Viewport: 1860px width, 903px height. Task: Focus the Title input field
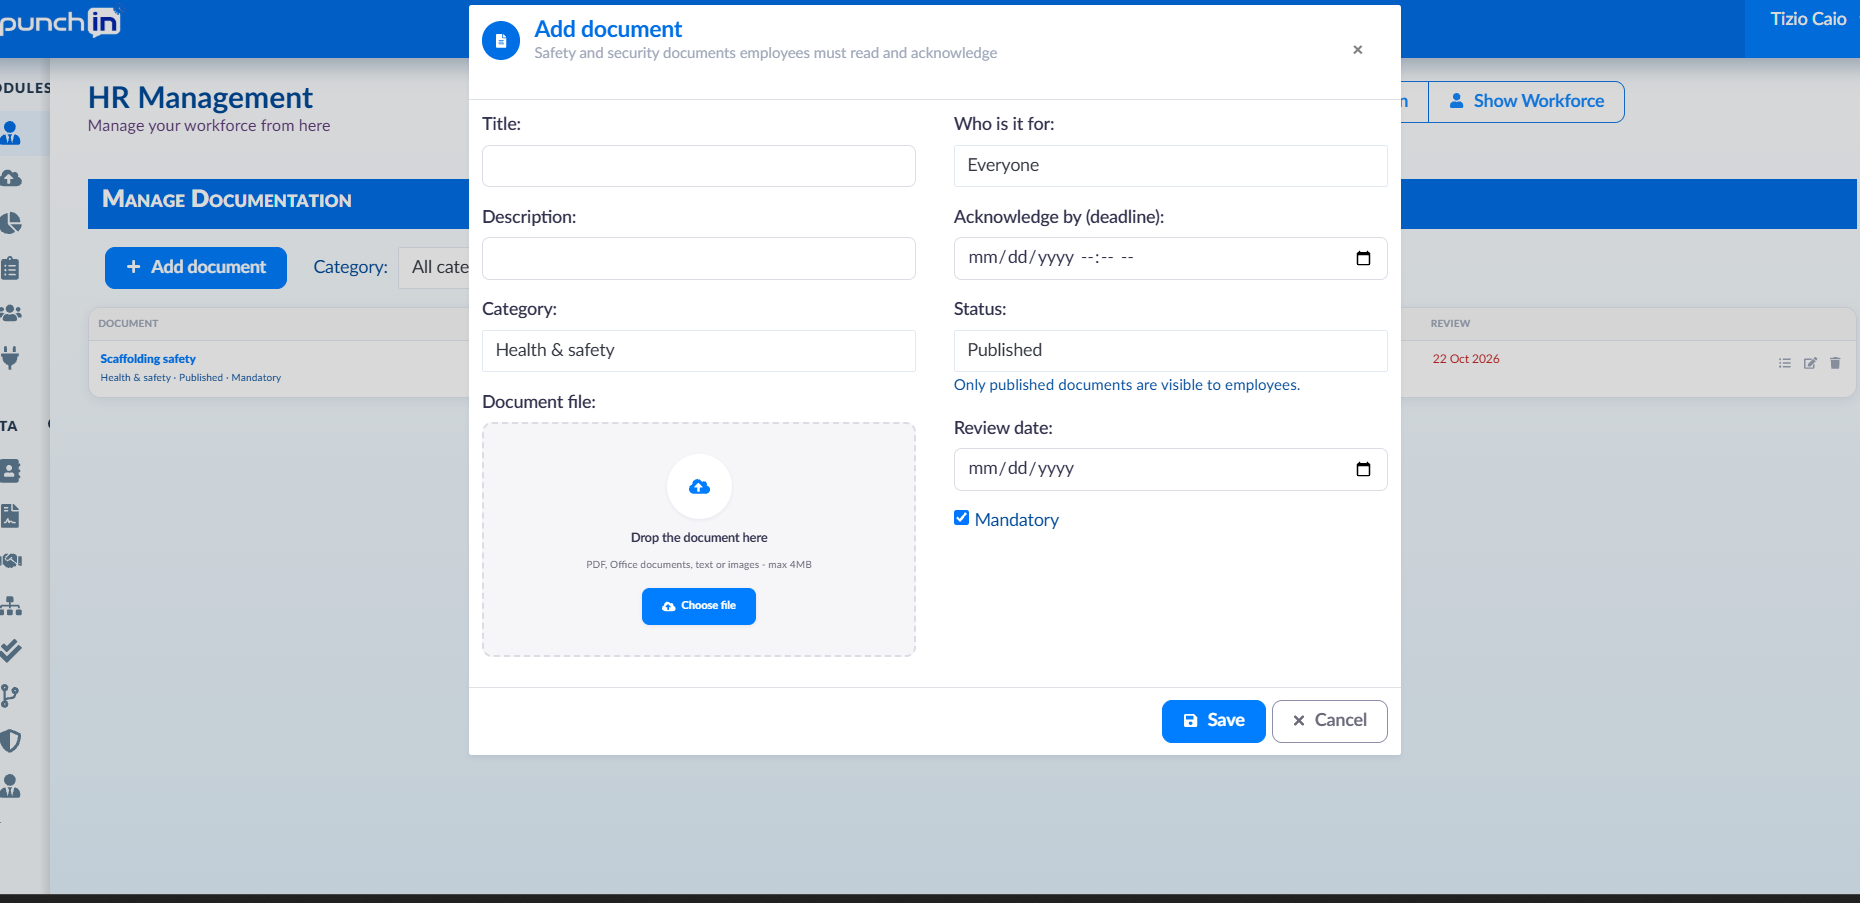(x=698, y=166)
